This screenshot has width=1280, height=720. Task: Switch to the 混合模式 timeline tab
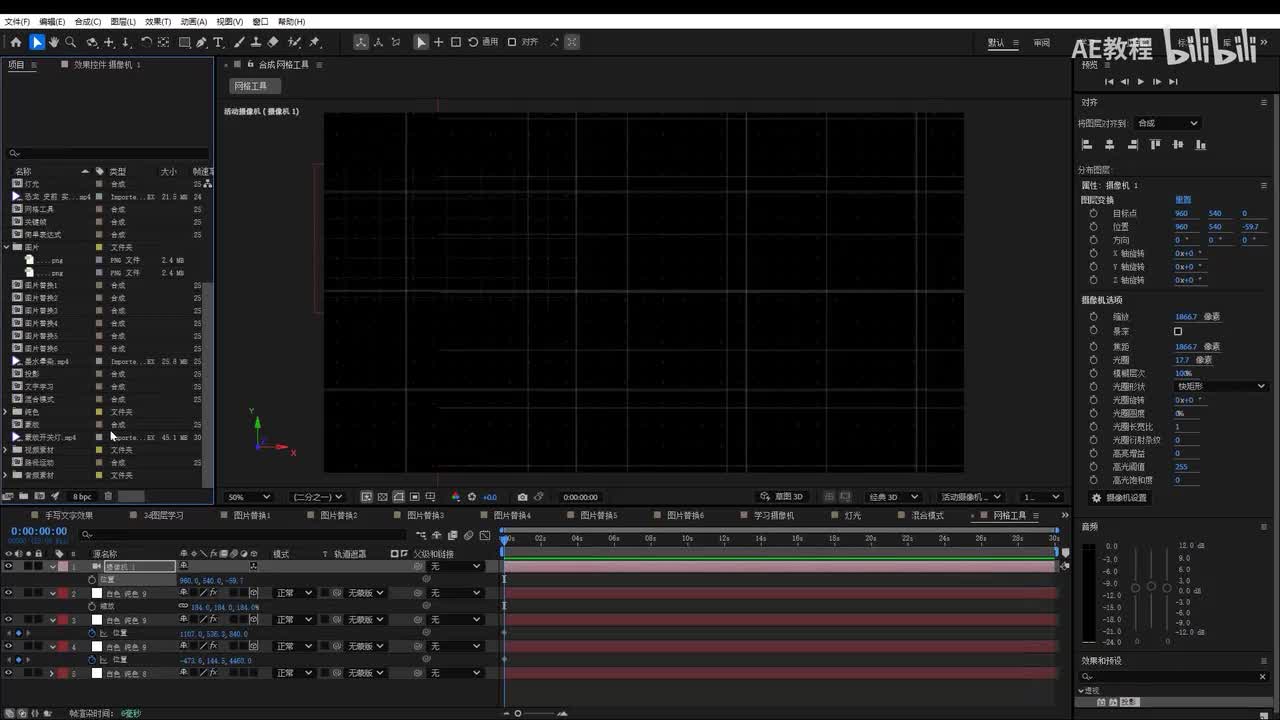point(927,516)
